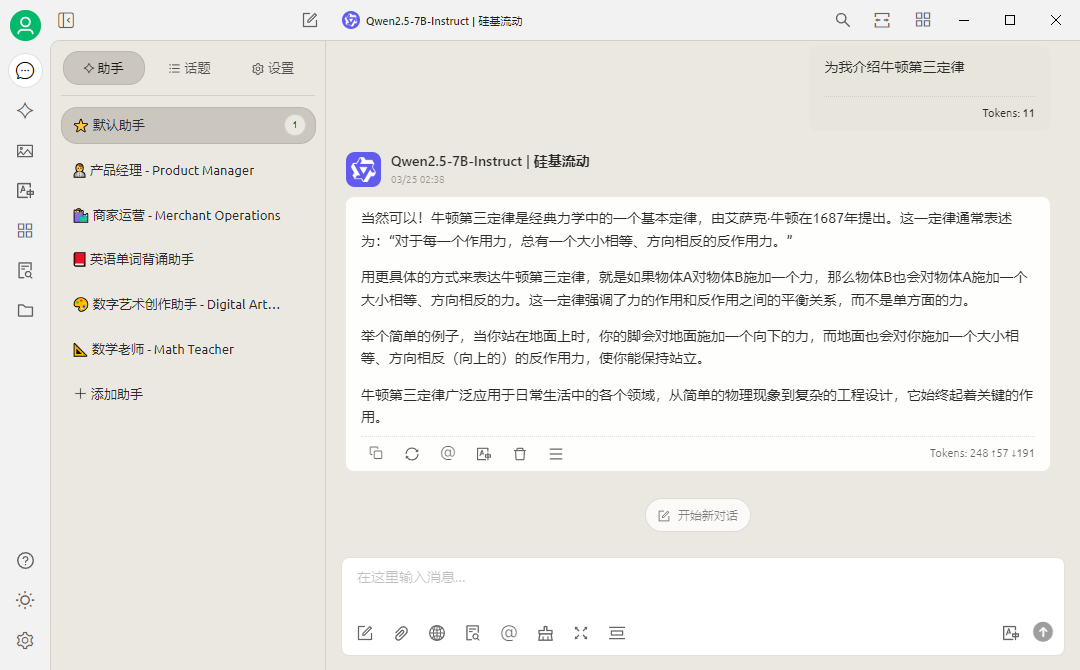1080x670 pixels.
Task: Open the message's more options menu
Action: coord(556,453)
